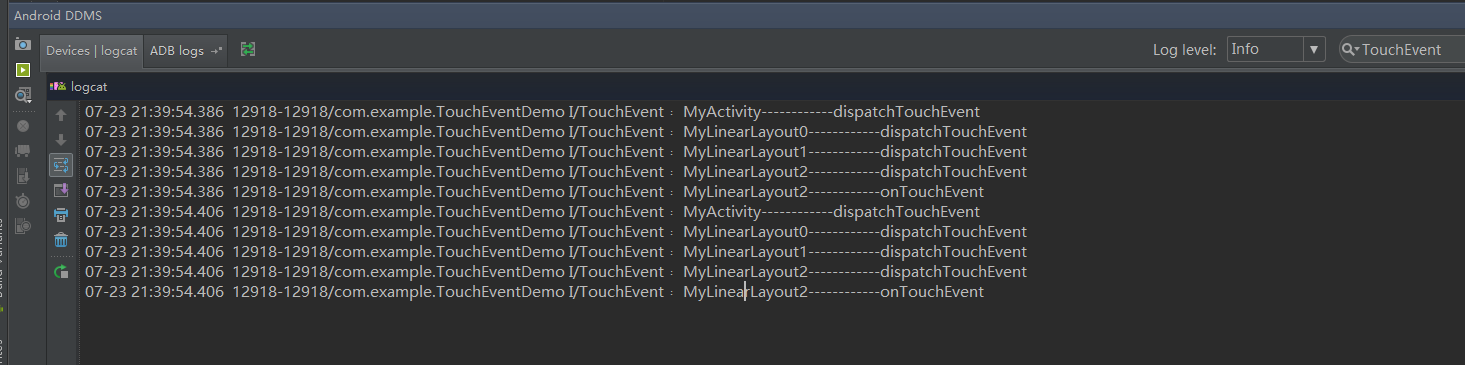Click the green screen record icon
Screen dimensions: 1465x365
[23, 70]
